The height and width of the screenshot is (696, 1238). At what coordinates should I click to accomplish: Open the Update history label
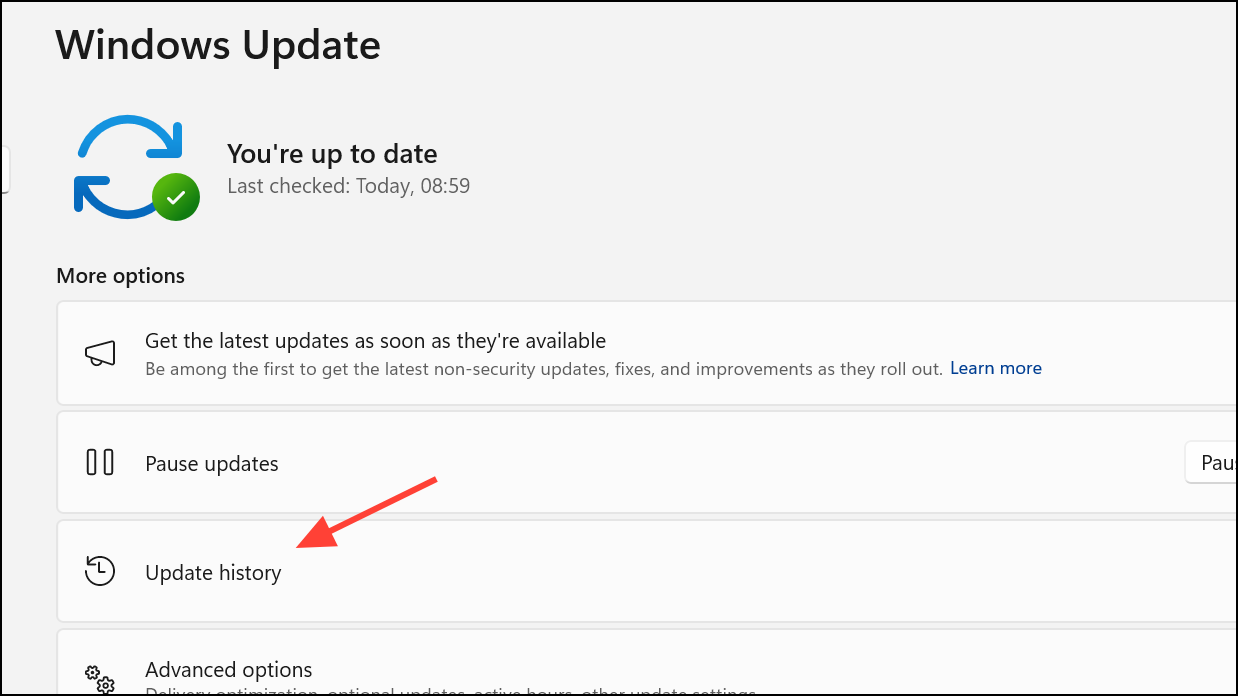[x=213, y=573]
